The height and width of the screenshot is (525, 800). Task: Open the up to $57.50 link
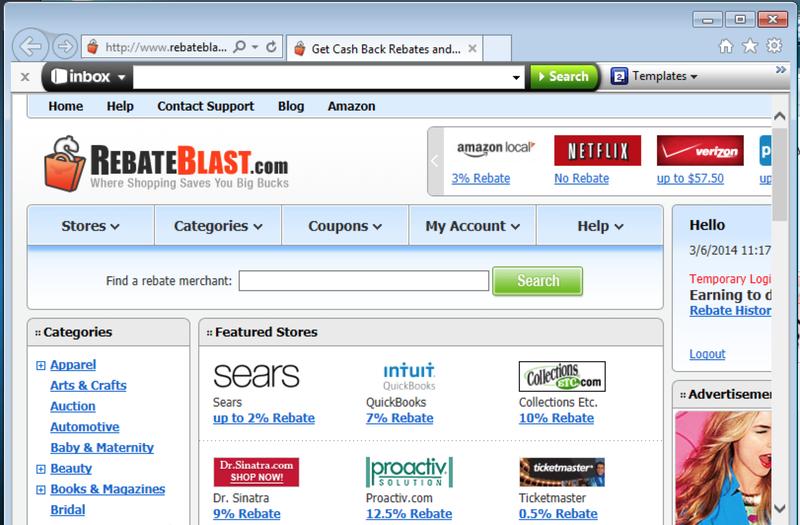[690, 179]
